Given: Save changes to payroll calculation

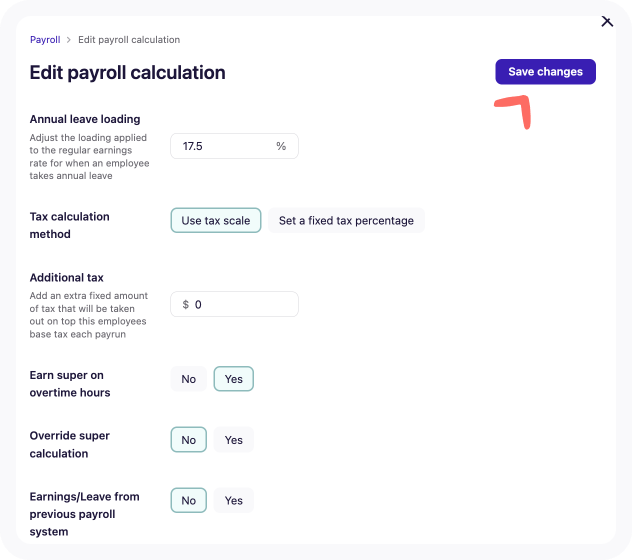Looking at the screenshot, I should (545, 72).
